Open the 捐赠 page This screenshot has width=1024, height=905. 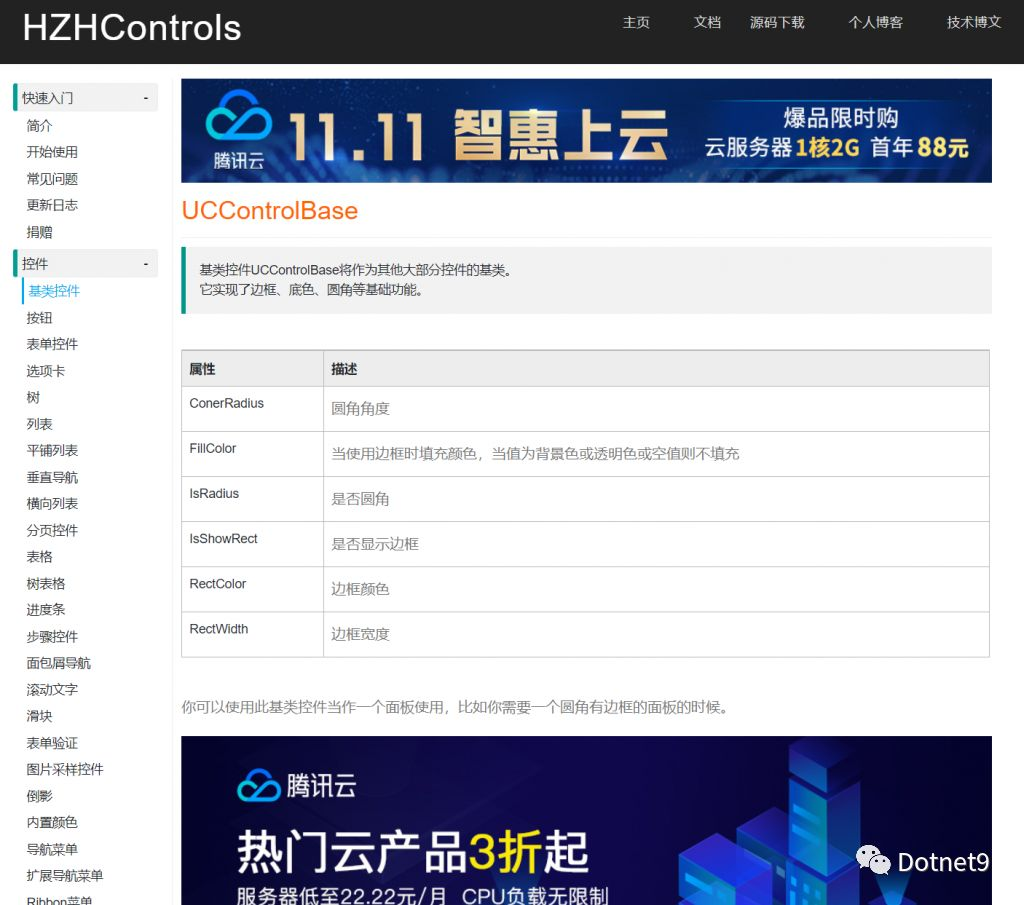pyautogui.click(x=39, y=231)
